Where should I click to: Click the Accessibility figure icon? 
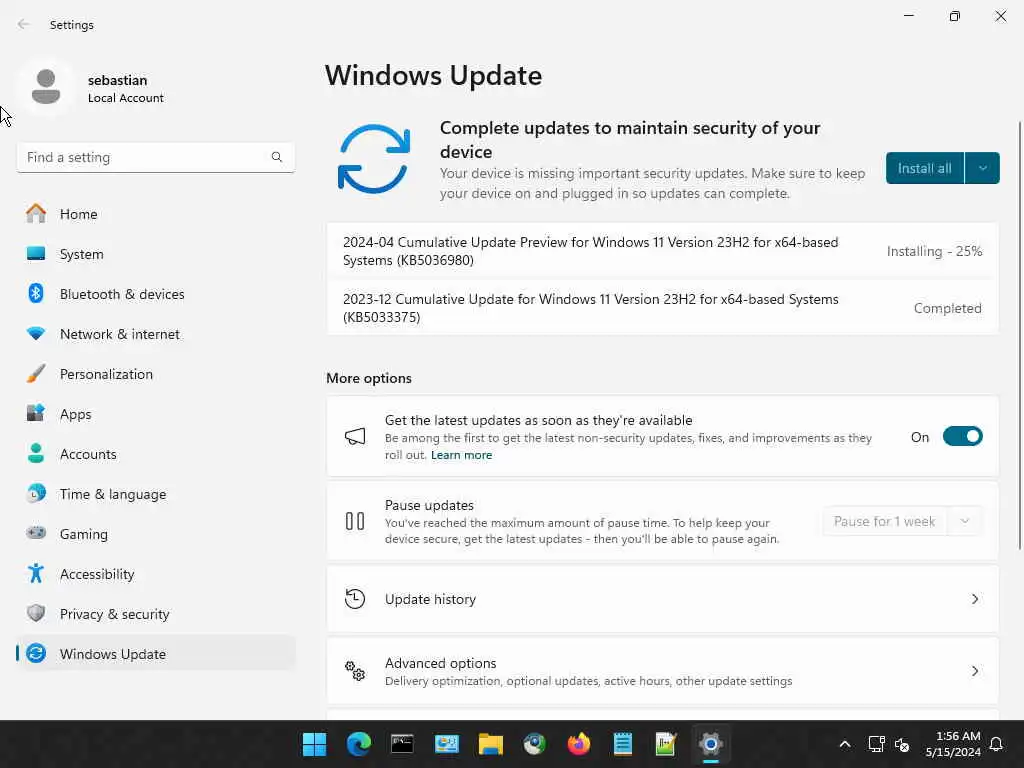[36, 573]
